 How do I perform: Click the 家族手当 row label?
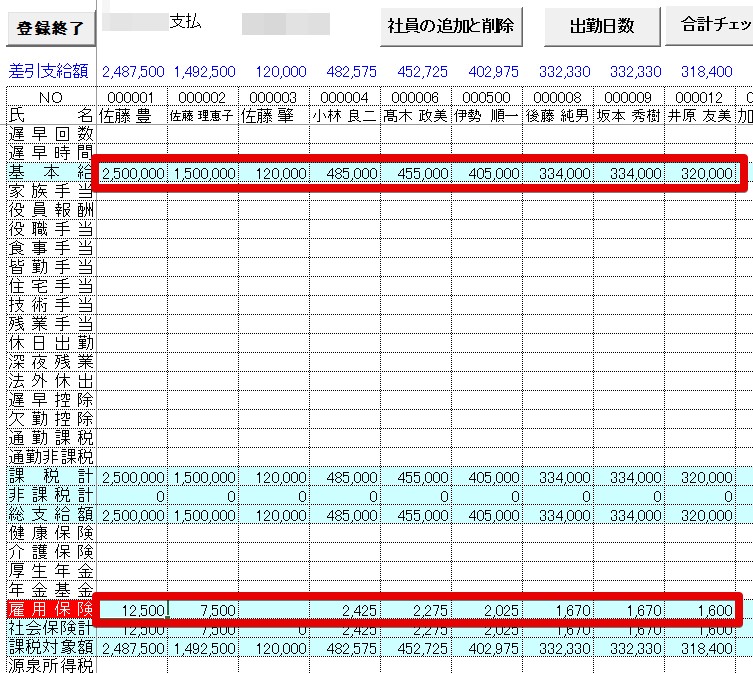click(51, 191)
